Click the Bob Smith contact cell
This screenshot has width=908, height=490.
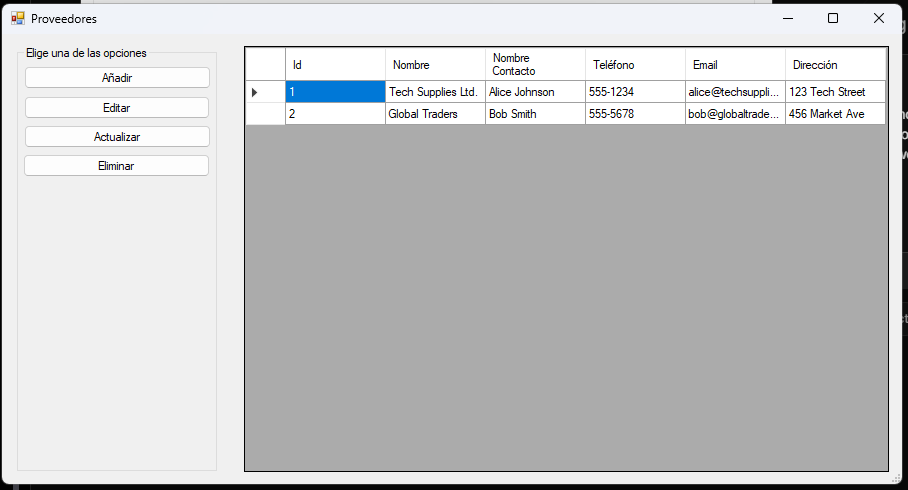pyautogui.click(x=535, y=114)
